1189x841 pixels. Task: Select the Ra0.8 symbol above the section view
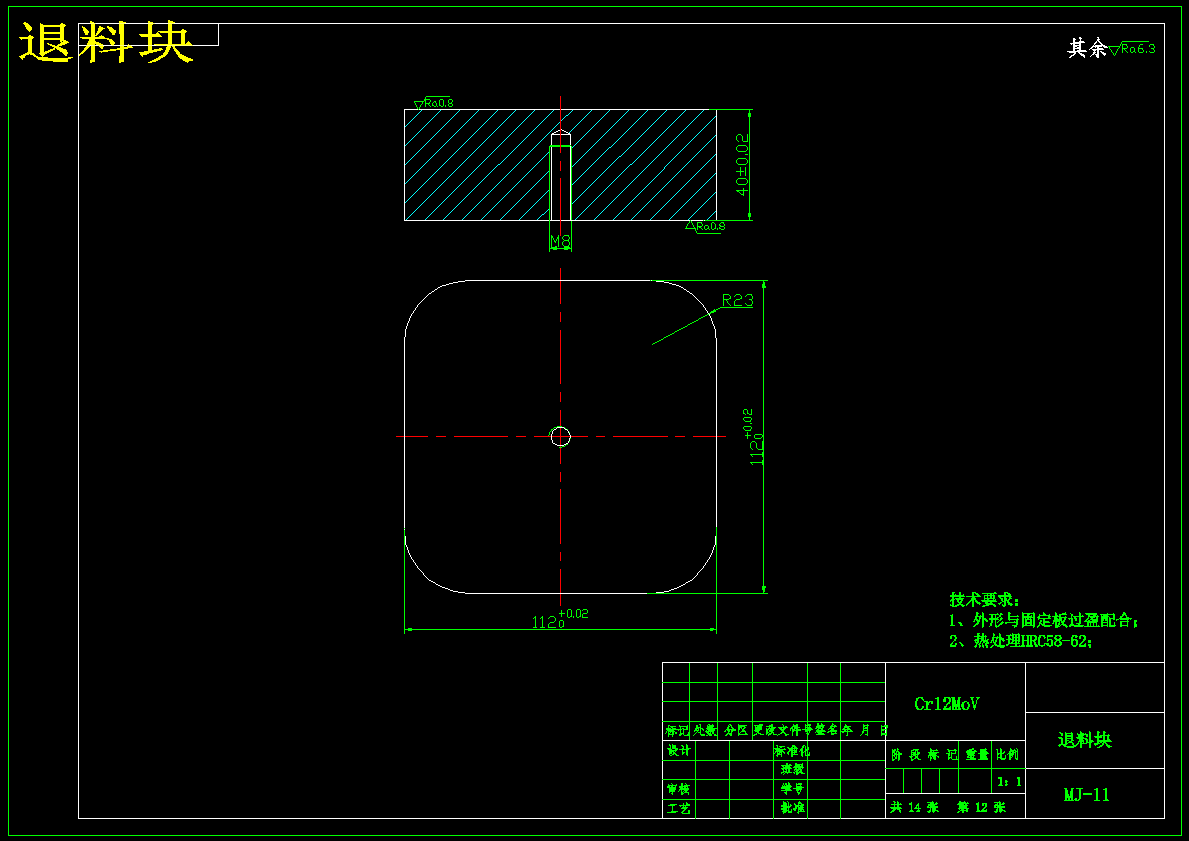tap(434, 103)
